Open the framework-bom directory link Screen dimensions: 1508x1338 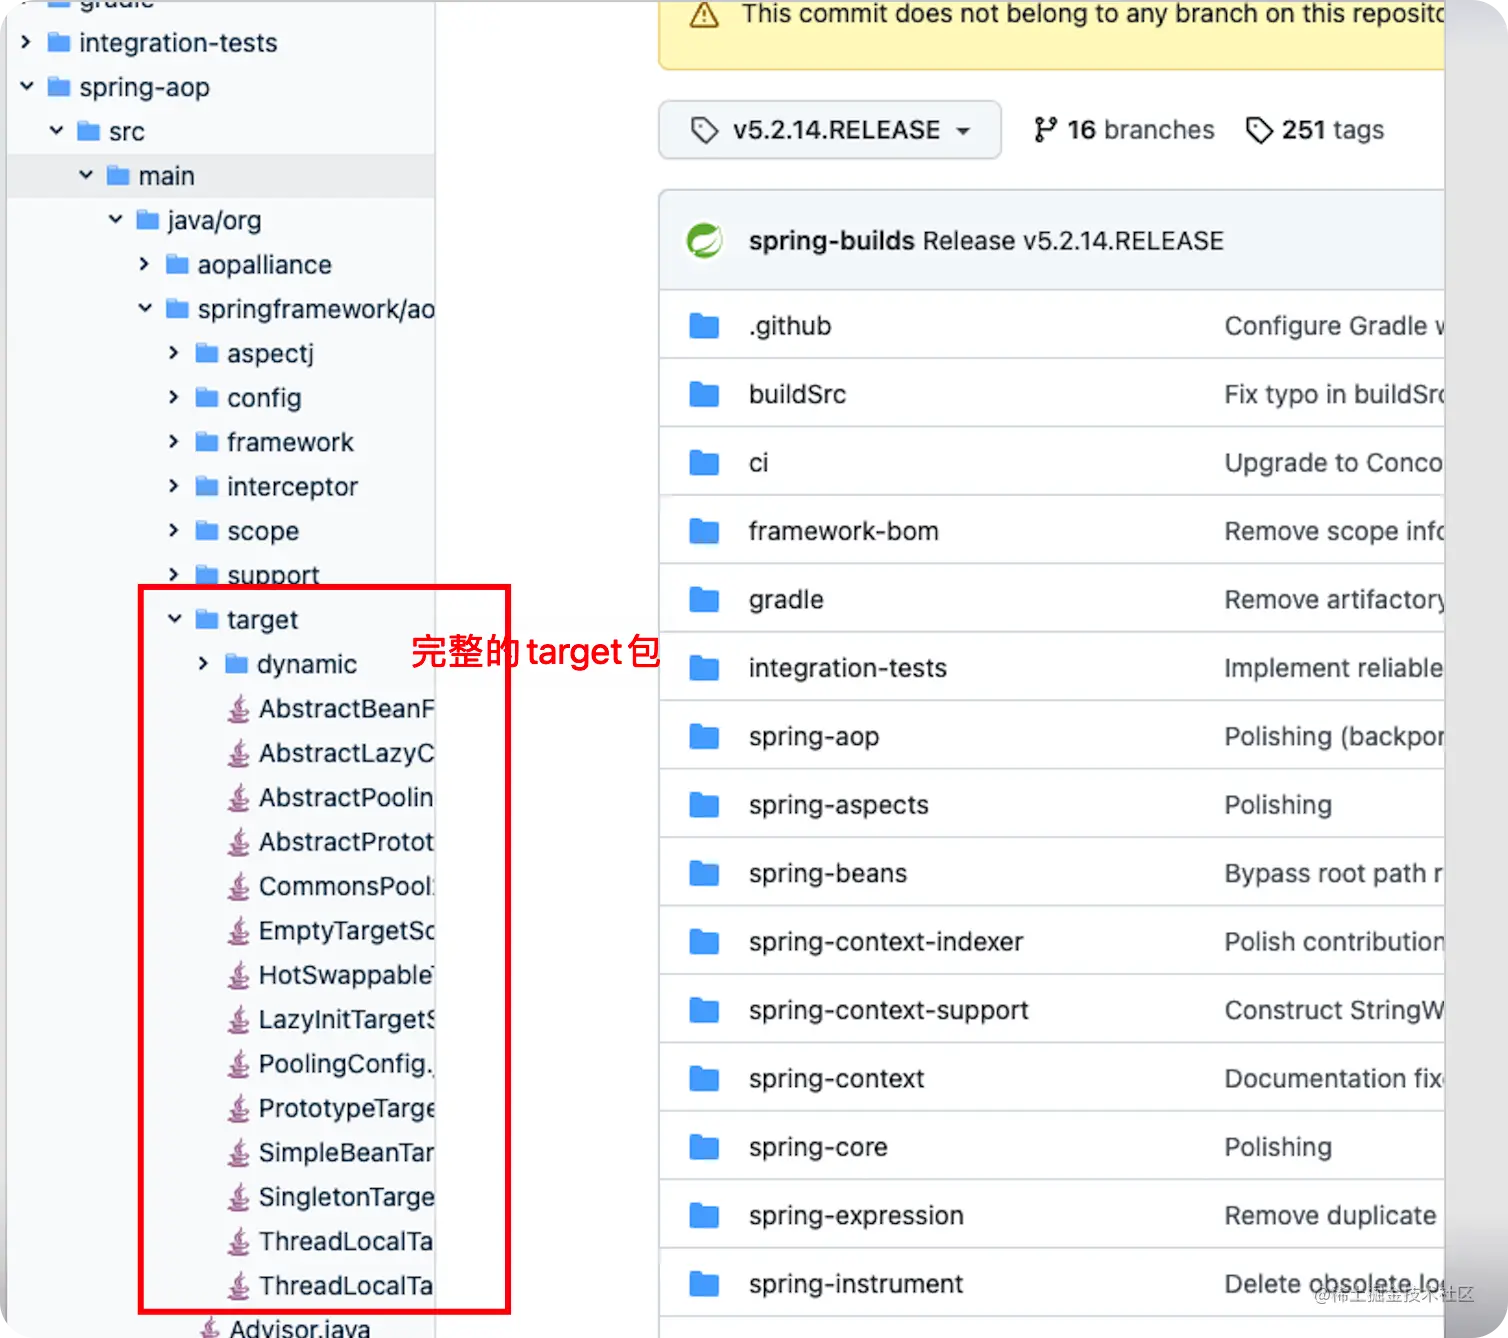(x=843, y=531)
